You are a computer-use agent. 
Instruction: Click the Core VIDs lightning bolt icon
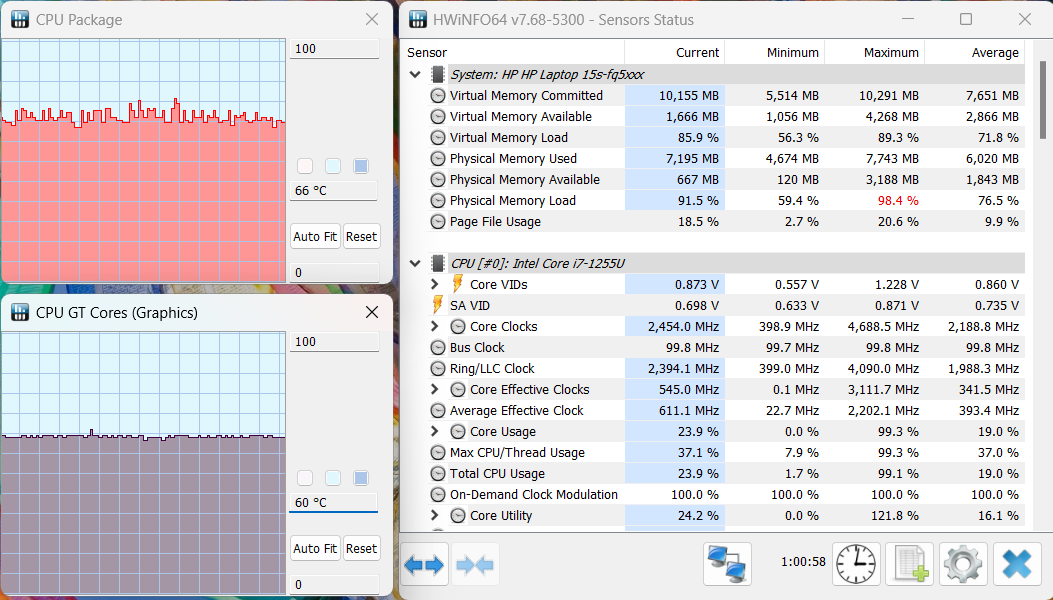[457, 284]
